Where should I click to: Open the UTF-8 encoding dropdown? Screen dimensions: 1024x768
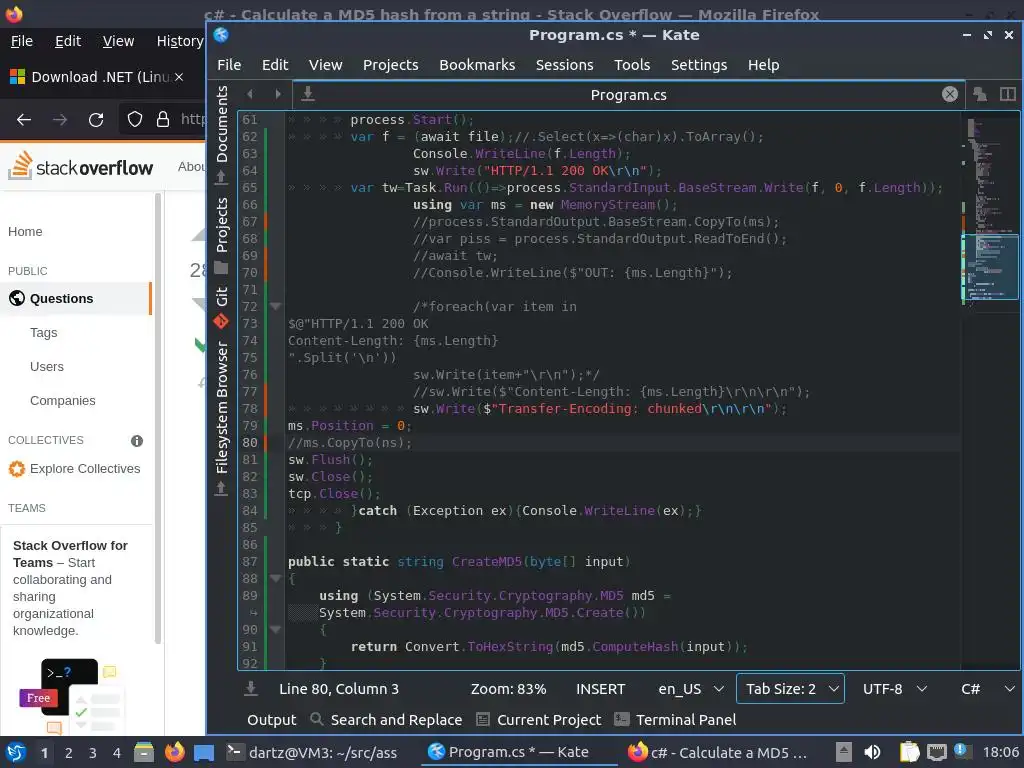click(x=895, y=689)
